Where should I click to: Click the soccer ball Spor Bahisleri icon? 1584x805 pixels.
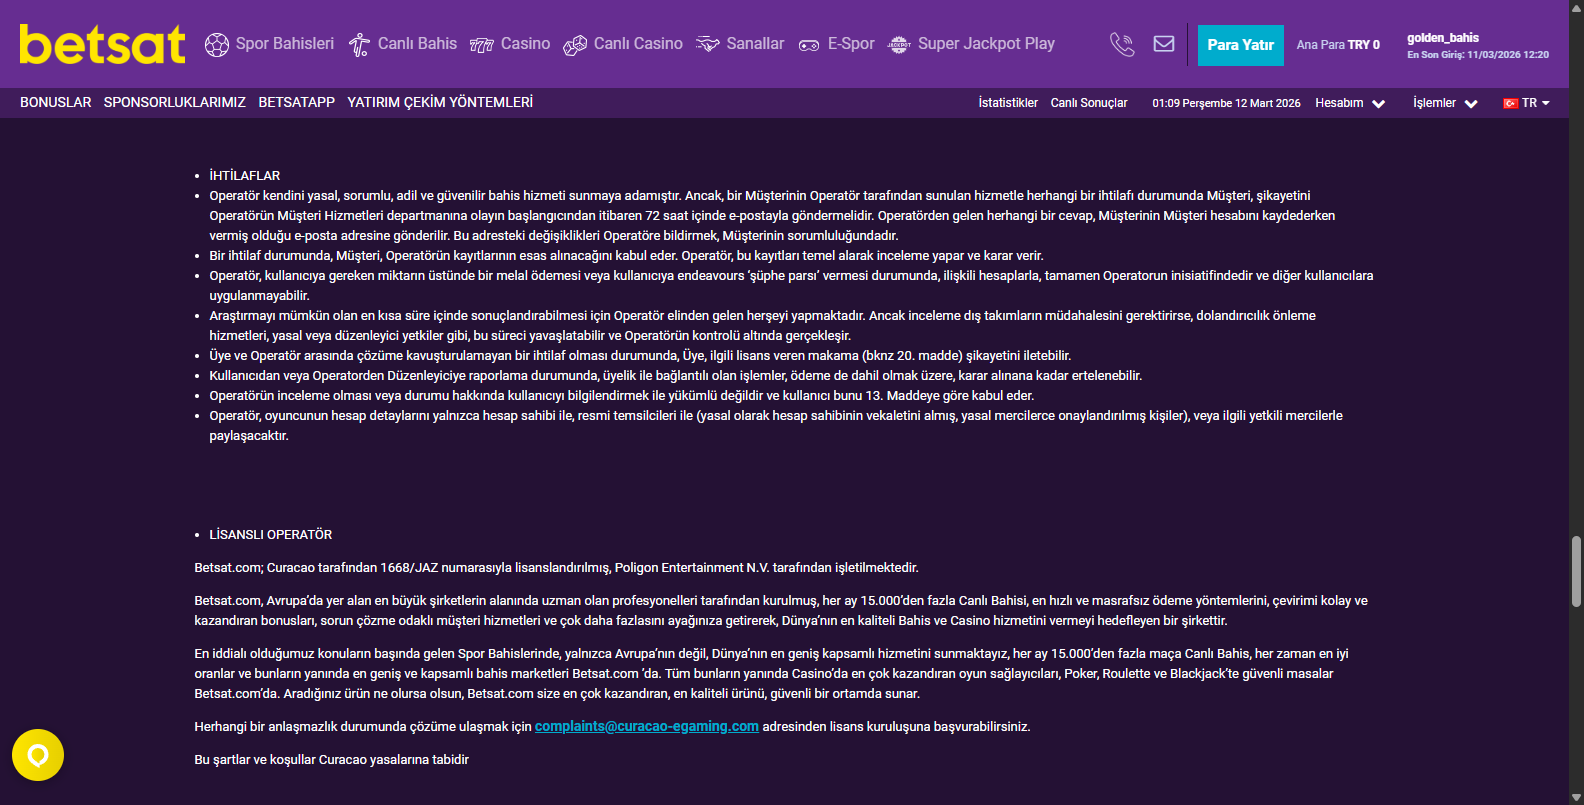217,45
